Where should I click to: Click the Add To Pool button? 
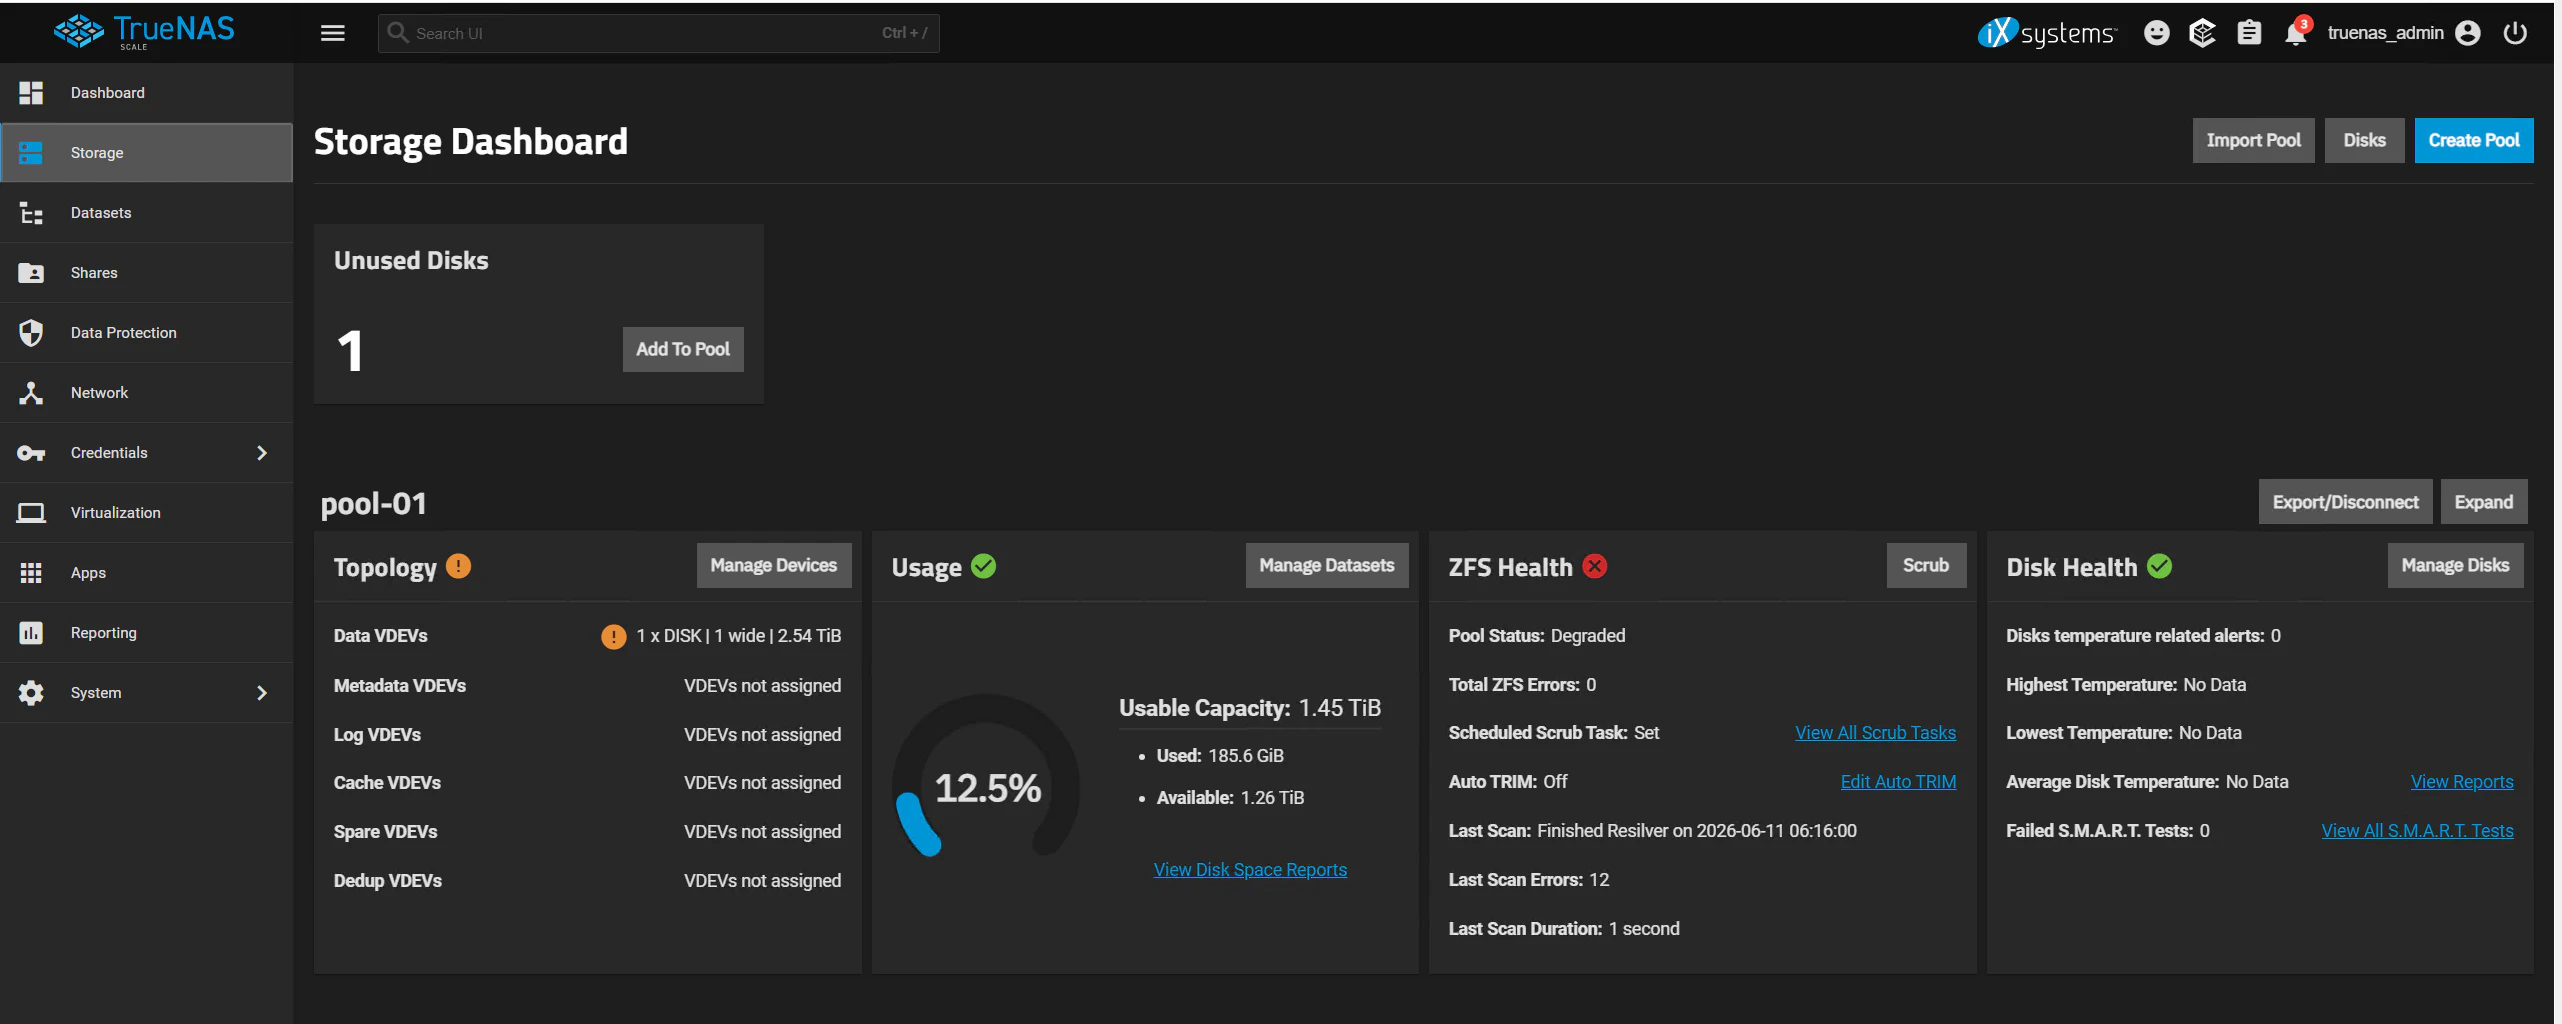[683, 349]
